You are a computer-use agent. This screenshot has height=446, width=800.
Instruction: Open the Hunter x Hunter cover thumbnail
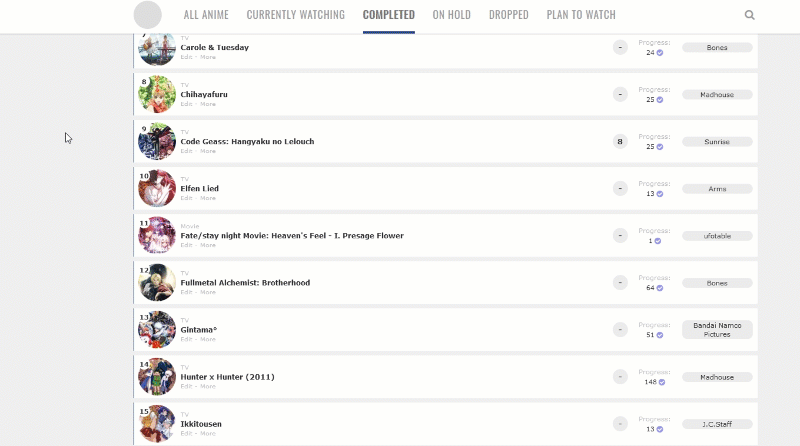157,377
